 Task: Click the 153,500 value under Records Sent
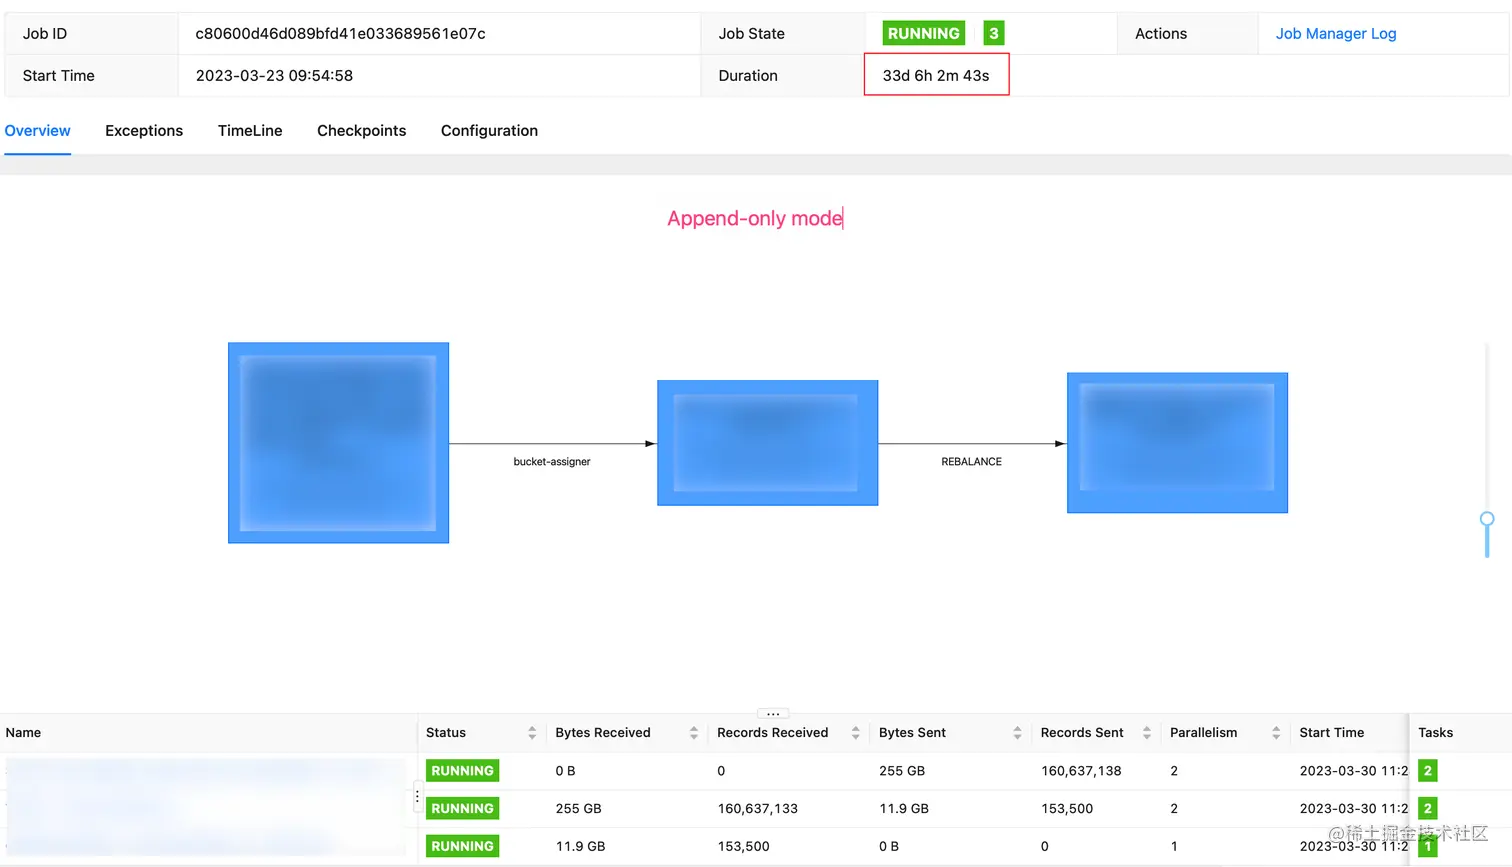click(x=1067, y=808)
